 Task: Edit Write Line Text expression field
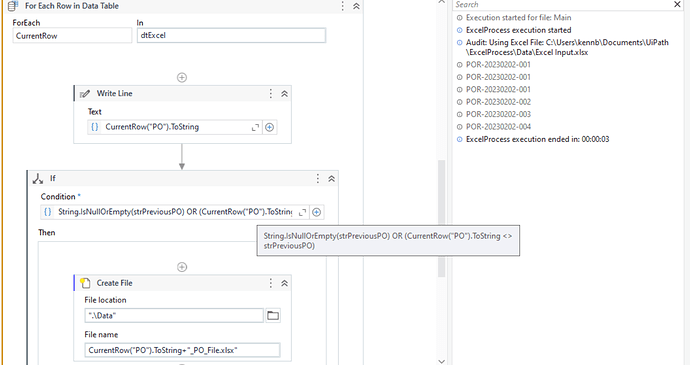coord(175,127)
